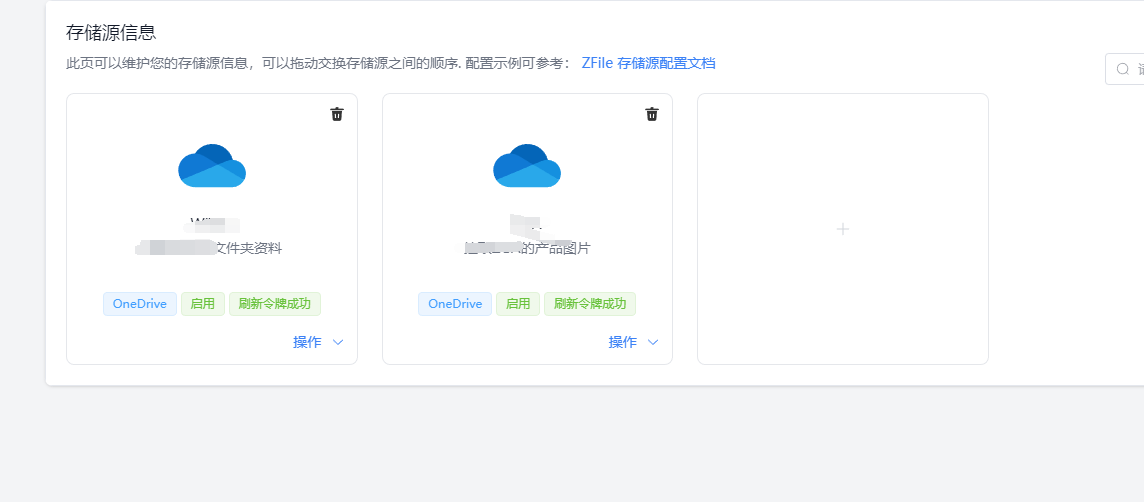Screen dimensions: 1144x502
Task: Open 操作 dropdown on 产品图片 card
Action: [633, 342]
